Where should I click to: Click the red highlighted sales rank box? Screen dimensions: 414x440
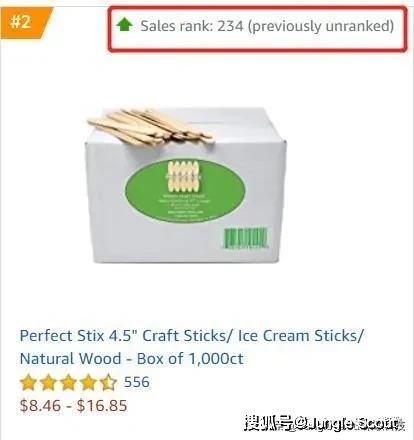[x=258, y=29]
